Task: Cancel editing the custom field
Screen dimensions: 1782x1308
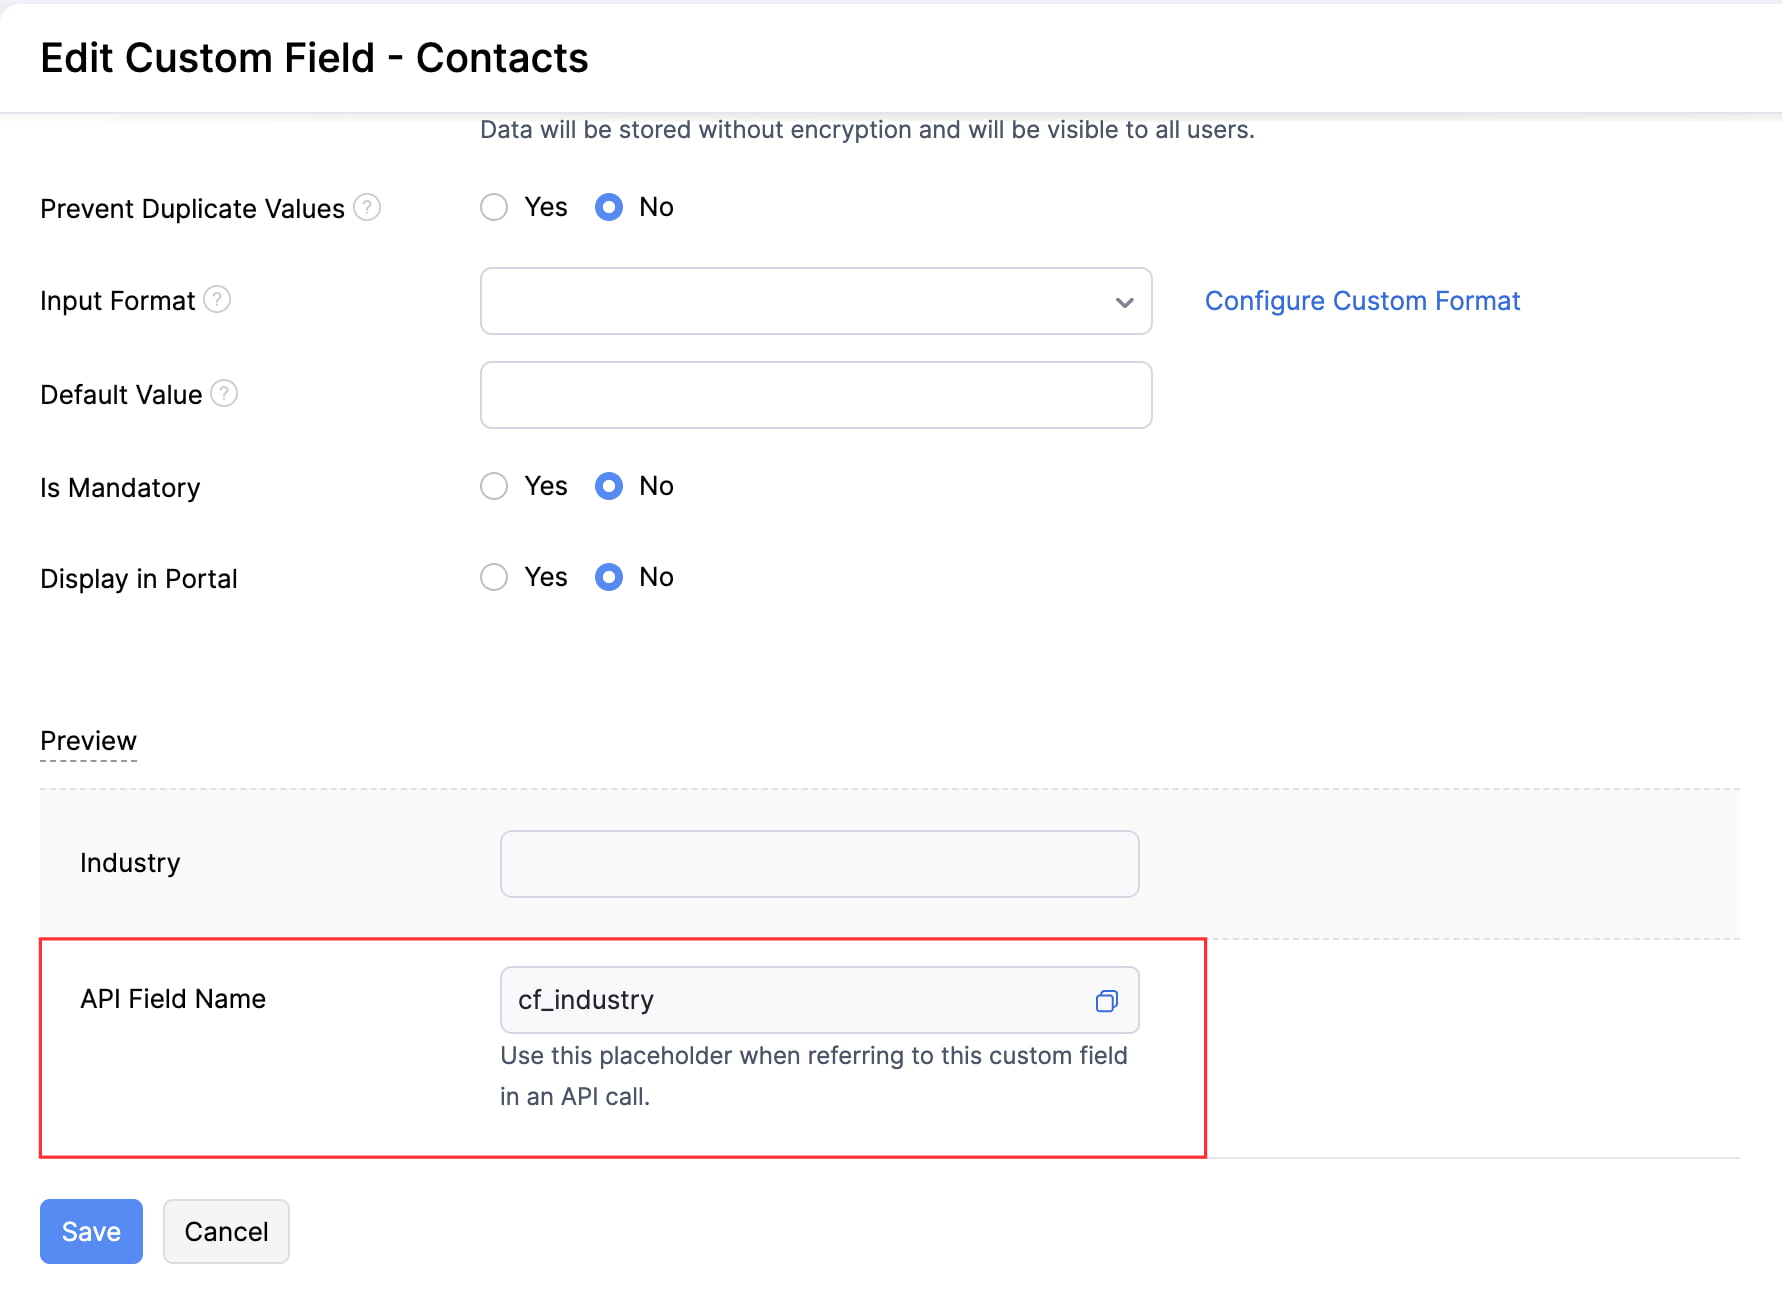Action: [226, 1231]
